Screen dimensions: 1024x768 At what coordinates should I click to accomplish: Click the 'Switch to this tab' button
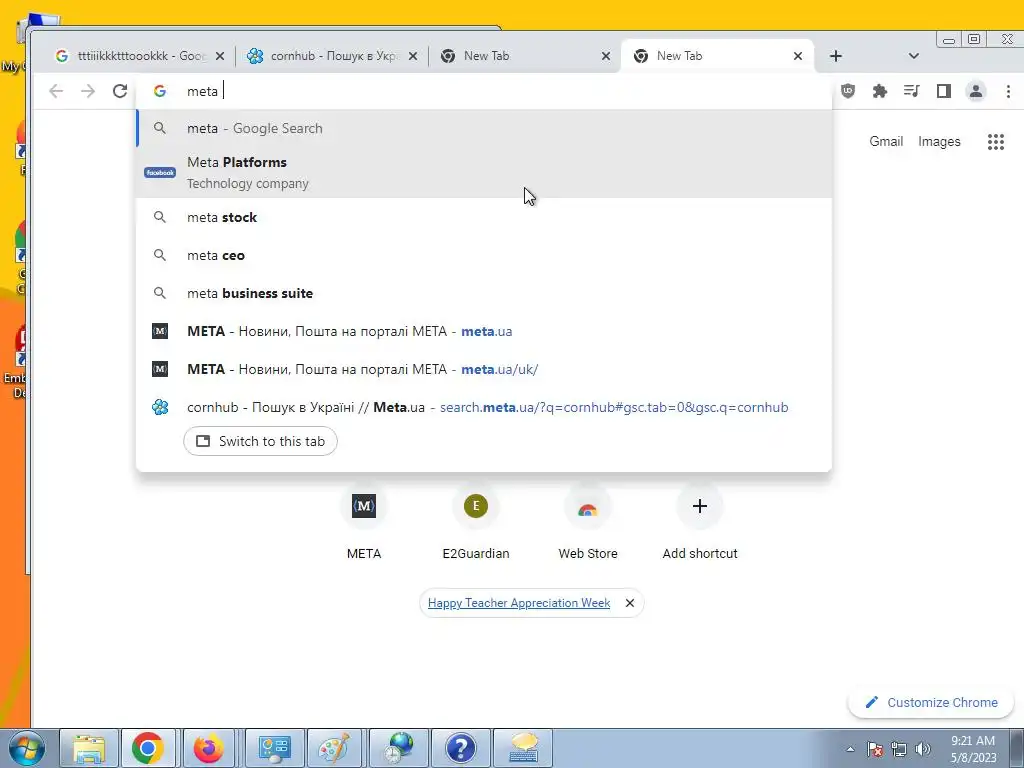261,441
